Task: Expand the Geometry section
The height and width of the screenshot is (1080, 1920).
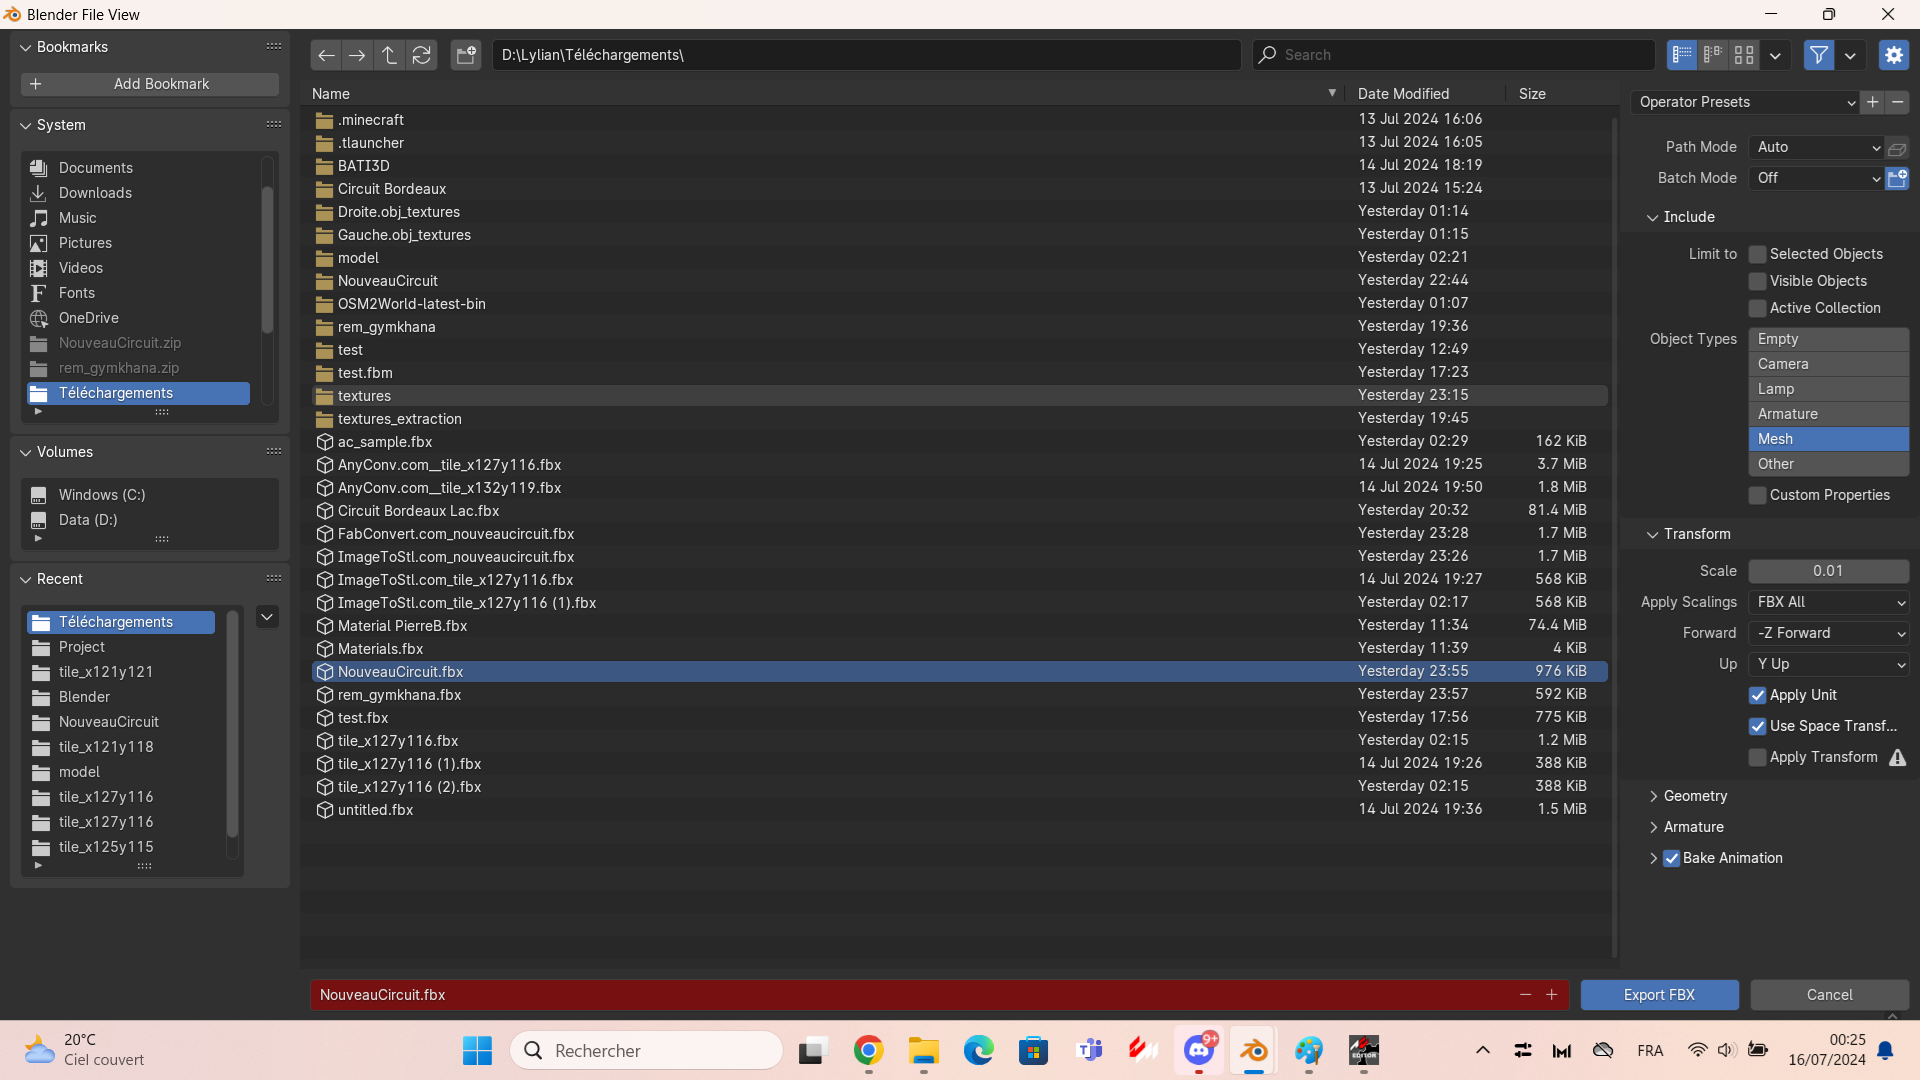Action: [1695, 796]
